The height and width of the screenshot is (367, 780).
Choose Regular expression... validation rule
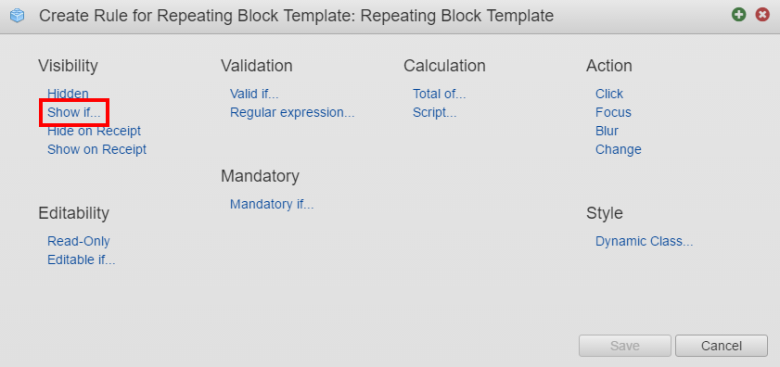(292, 112)
